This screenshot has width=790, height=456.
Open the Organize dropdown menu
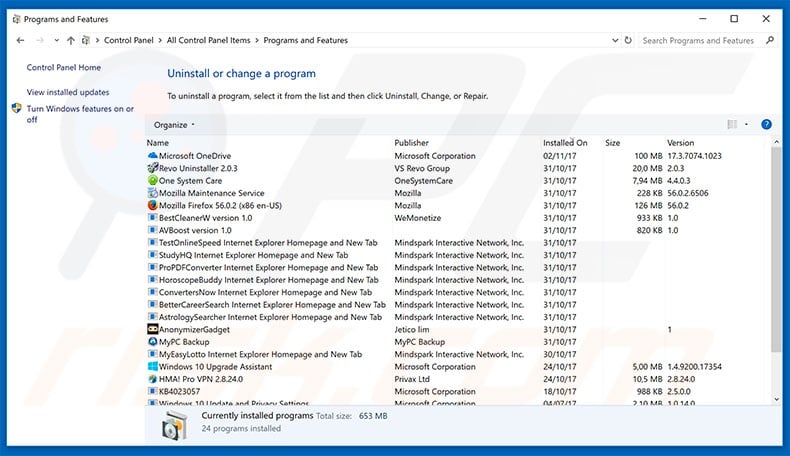[x=174, y=125]
